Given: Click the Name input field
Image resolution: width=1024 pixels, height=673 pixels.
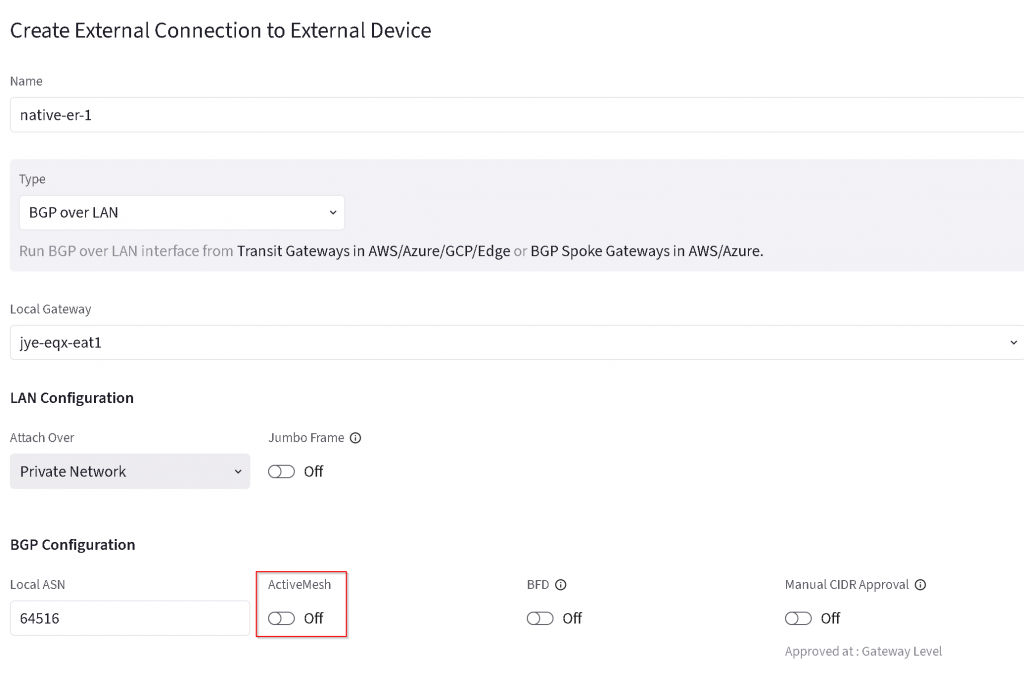Looking at the screenshot, I should click(515, 115).
